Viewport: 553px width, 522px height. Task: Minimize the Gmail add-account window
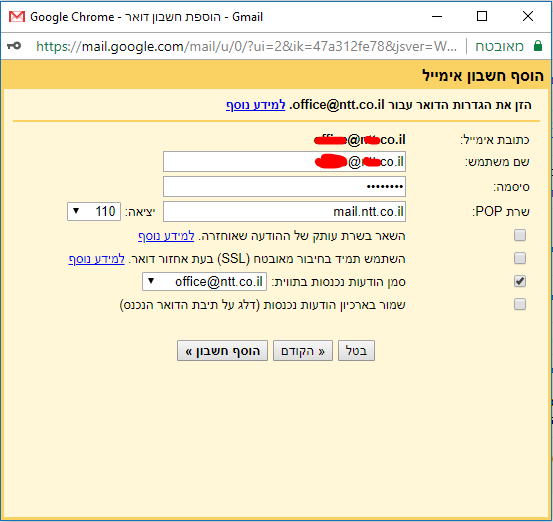[437, 17]
